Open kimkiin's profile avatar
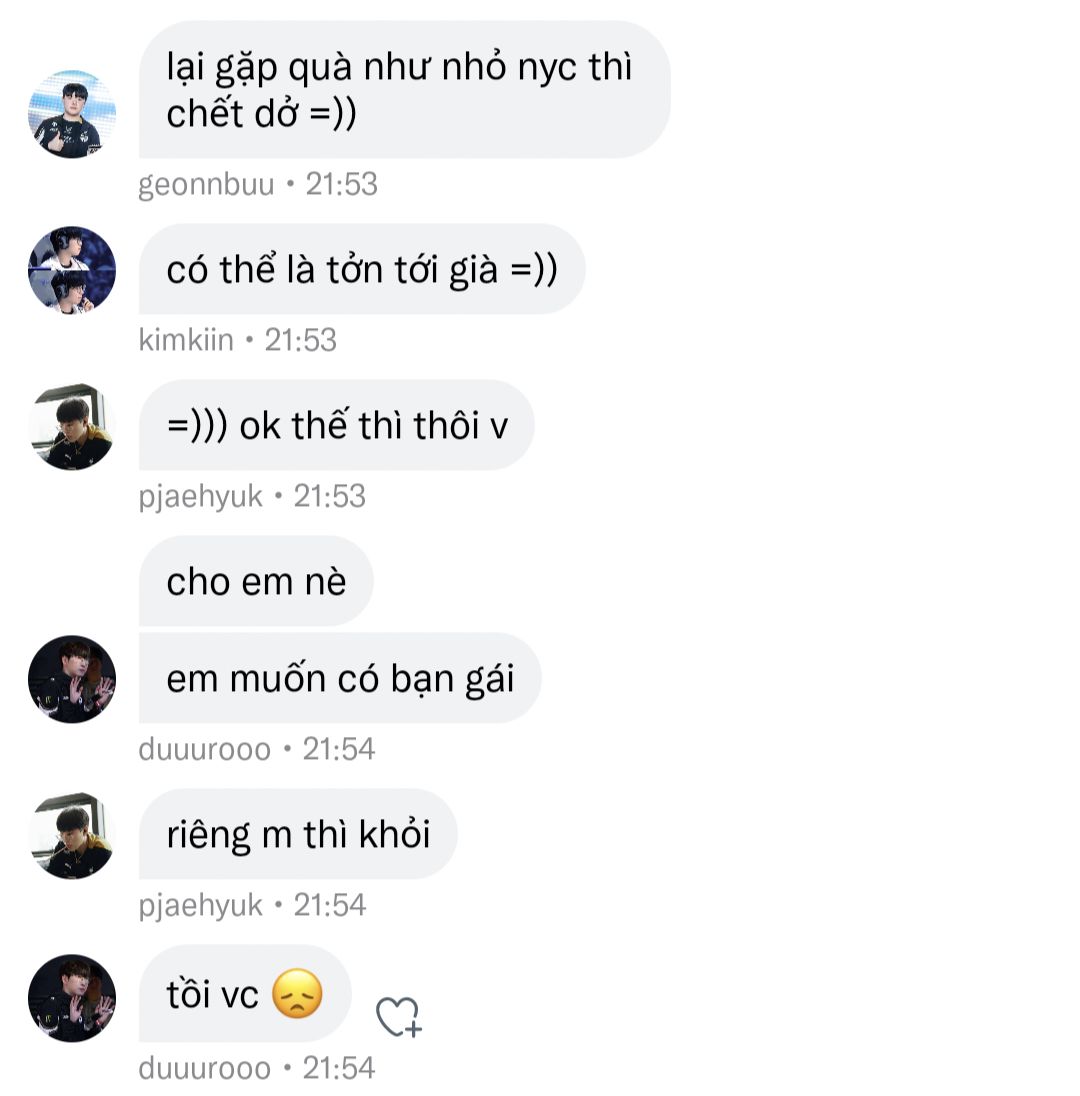 [x=72, y=270]
